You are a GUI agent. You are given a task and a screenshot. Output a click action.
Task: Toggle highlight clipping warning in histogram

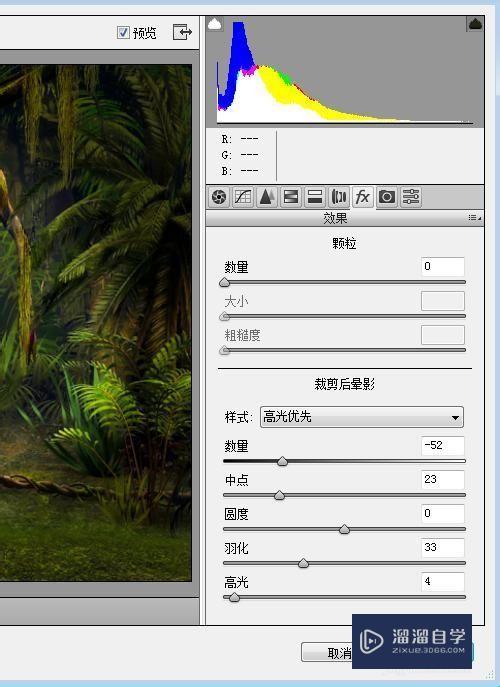(x=475, y=24)
